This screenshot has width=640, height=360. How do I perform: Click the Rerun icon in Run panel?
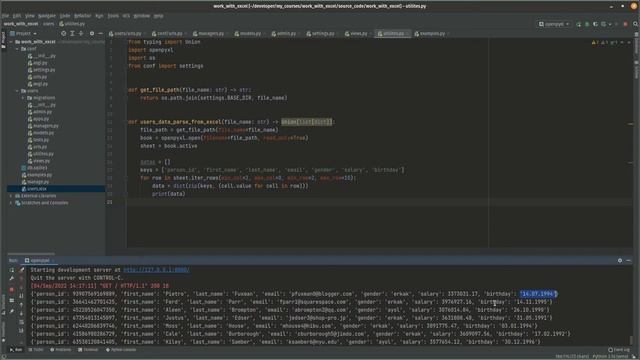[x=11, y=270]
